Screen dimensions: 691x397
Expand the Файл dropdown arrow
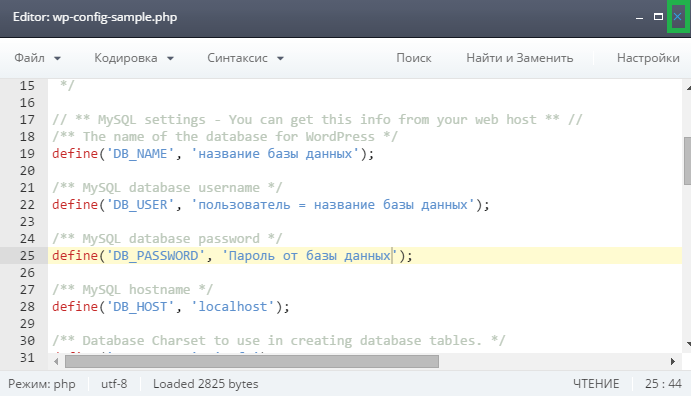(x=57, y=58)
